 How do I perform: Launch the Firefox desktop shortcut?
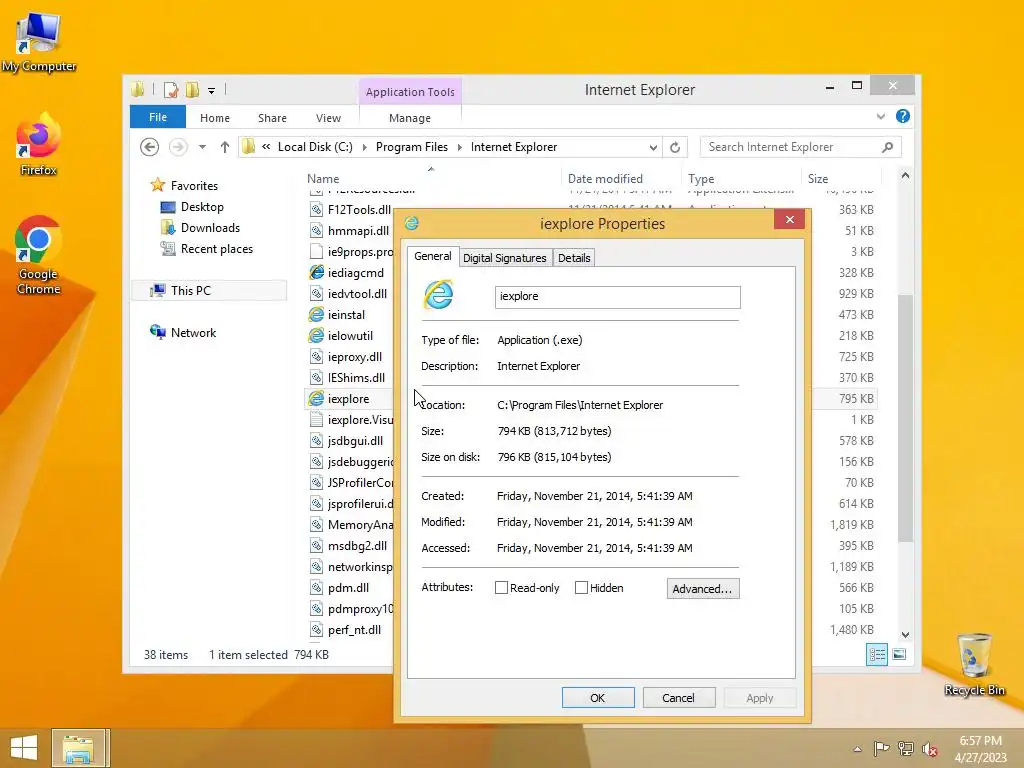39,145
